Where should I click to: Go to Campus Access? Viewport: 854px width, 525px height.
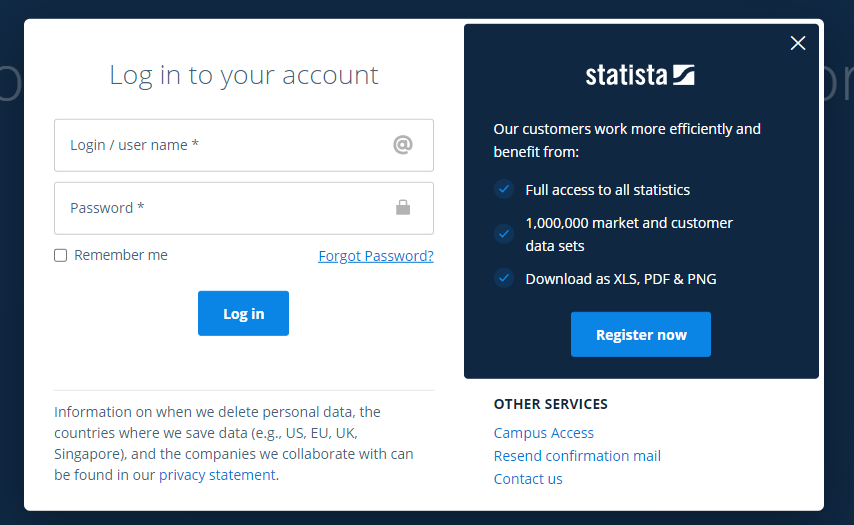pyautogui.click(x=544, y=433)
